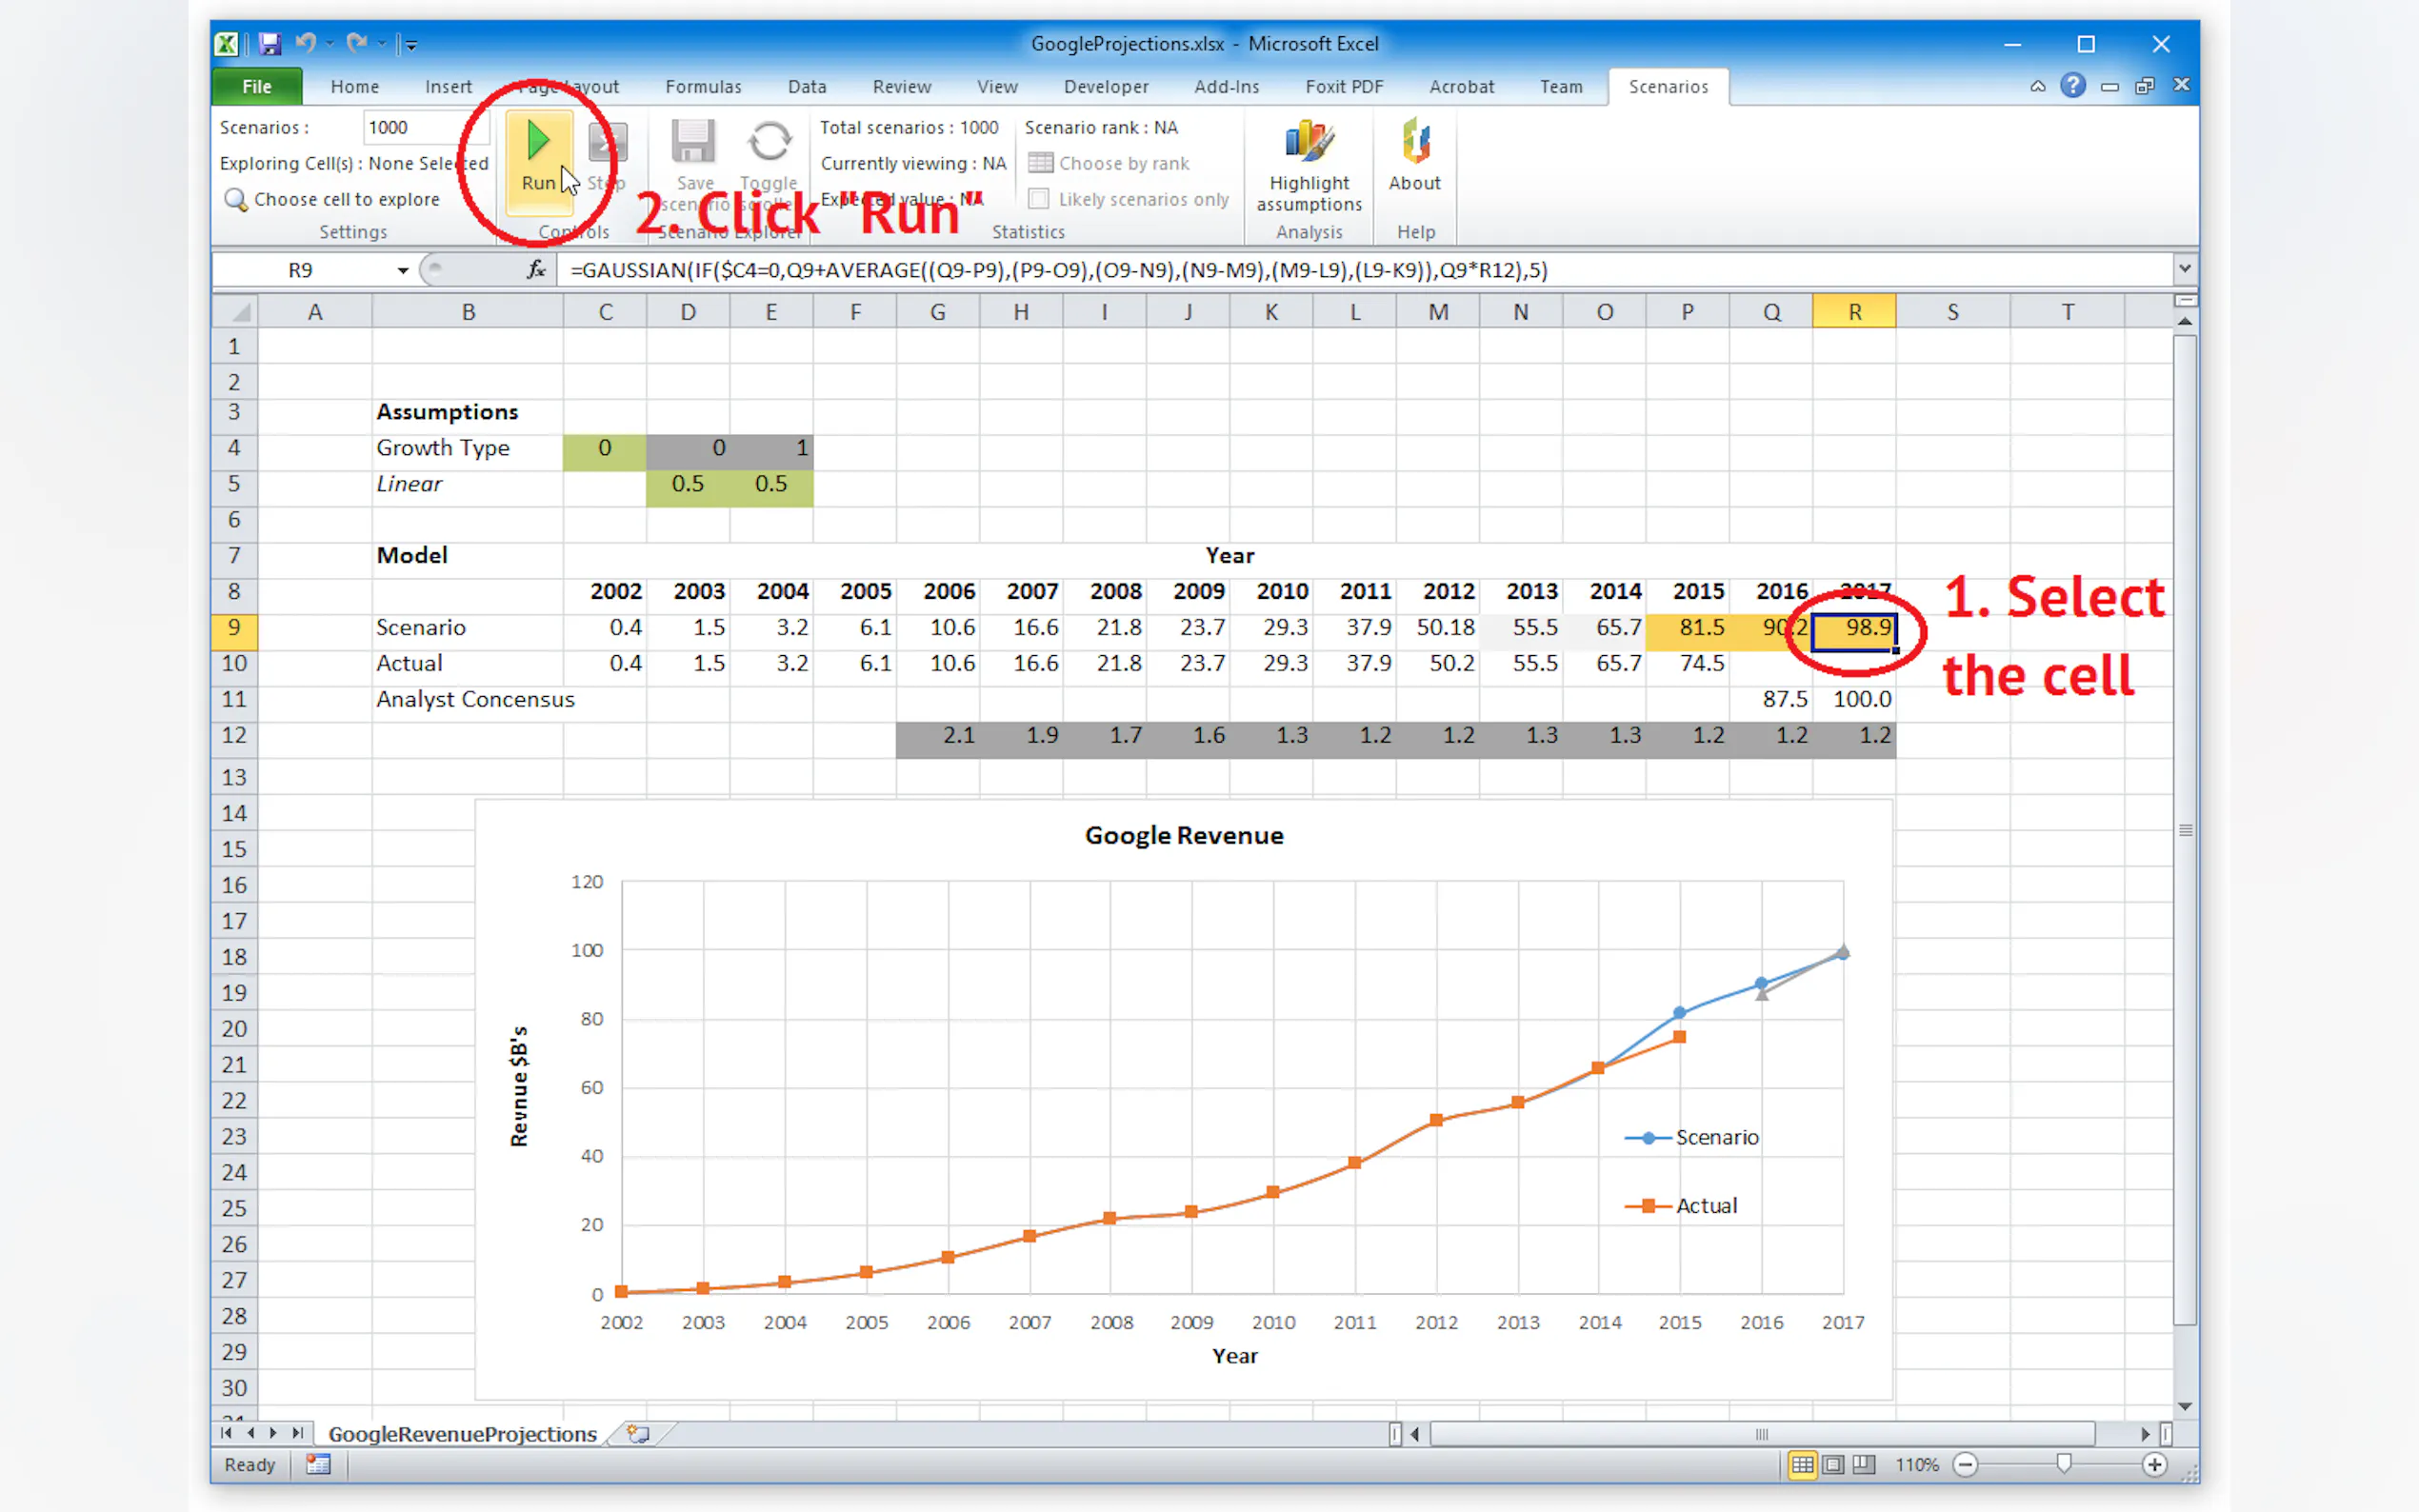2419x1512 pixels.
Task: Click the zoom in plus button
Action: (2154, 1465)
